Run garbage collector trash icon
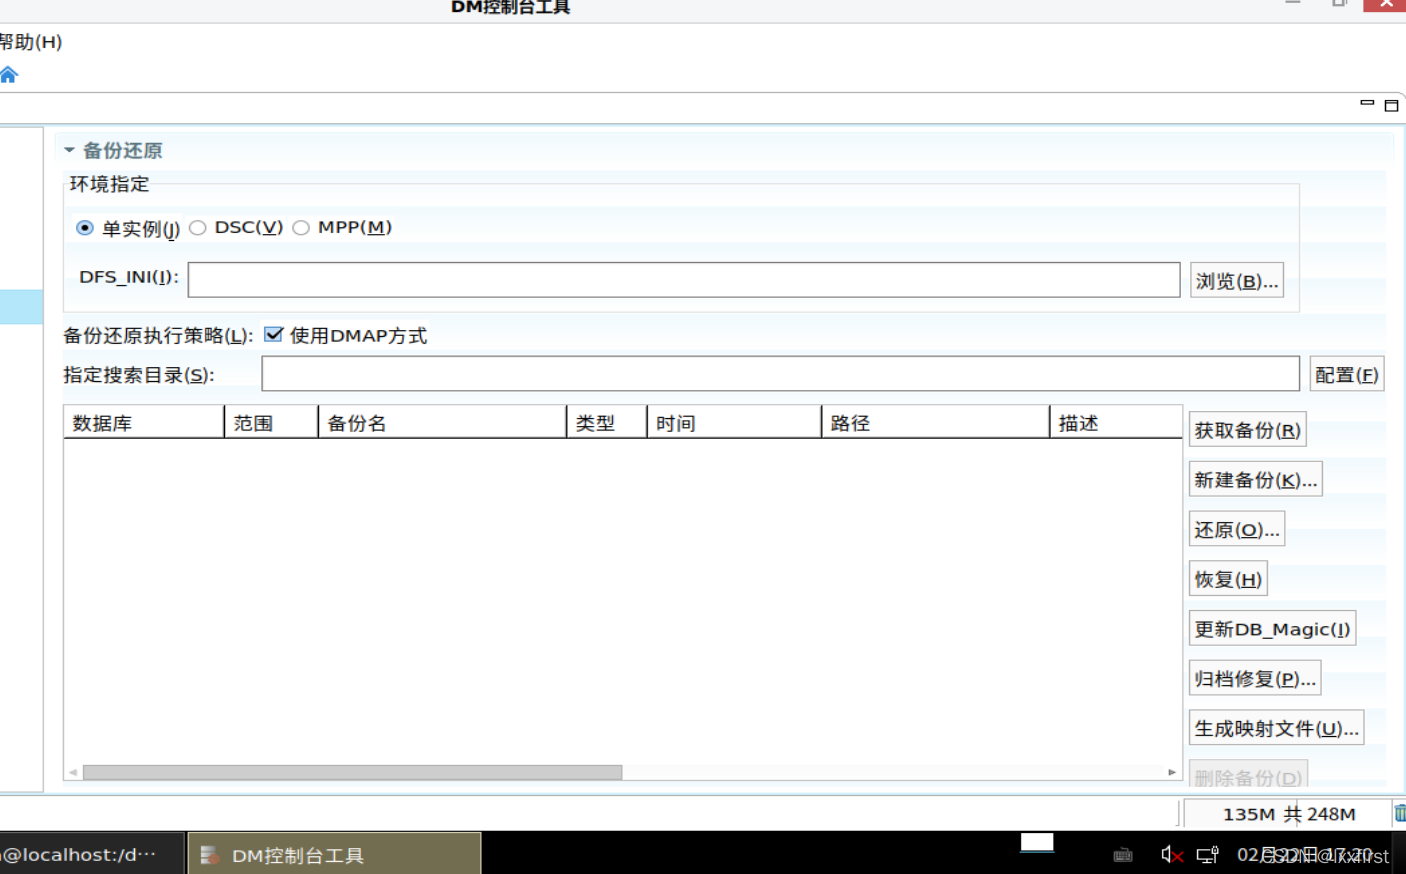The image size is (1406, 874). 1400,814
